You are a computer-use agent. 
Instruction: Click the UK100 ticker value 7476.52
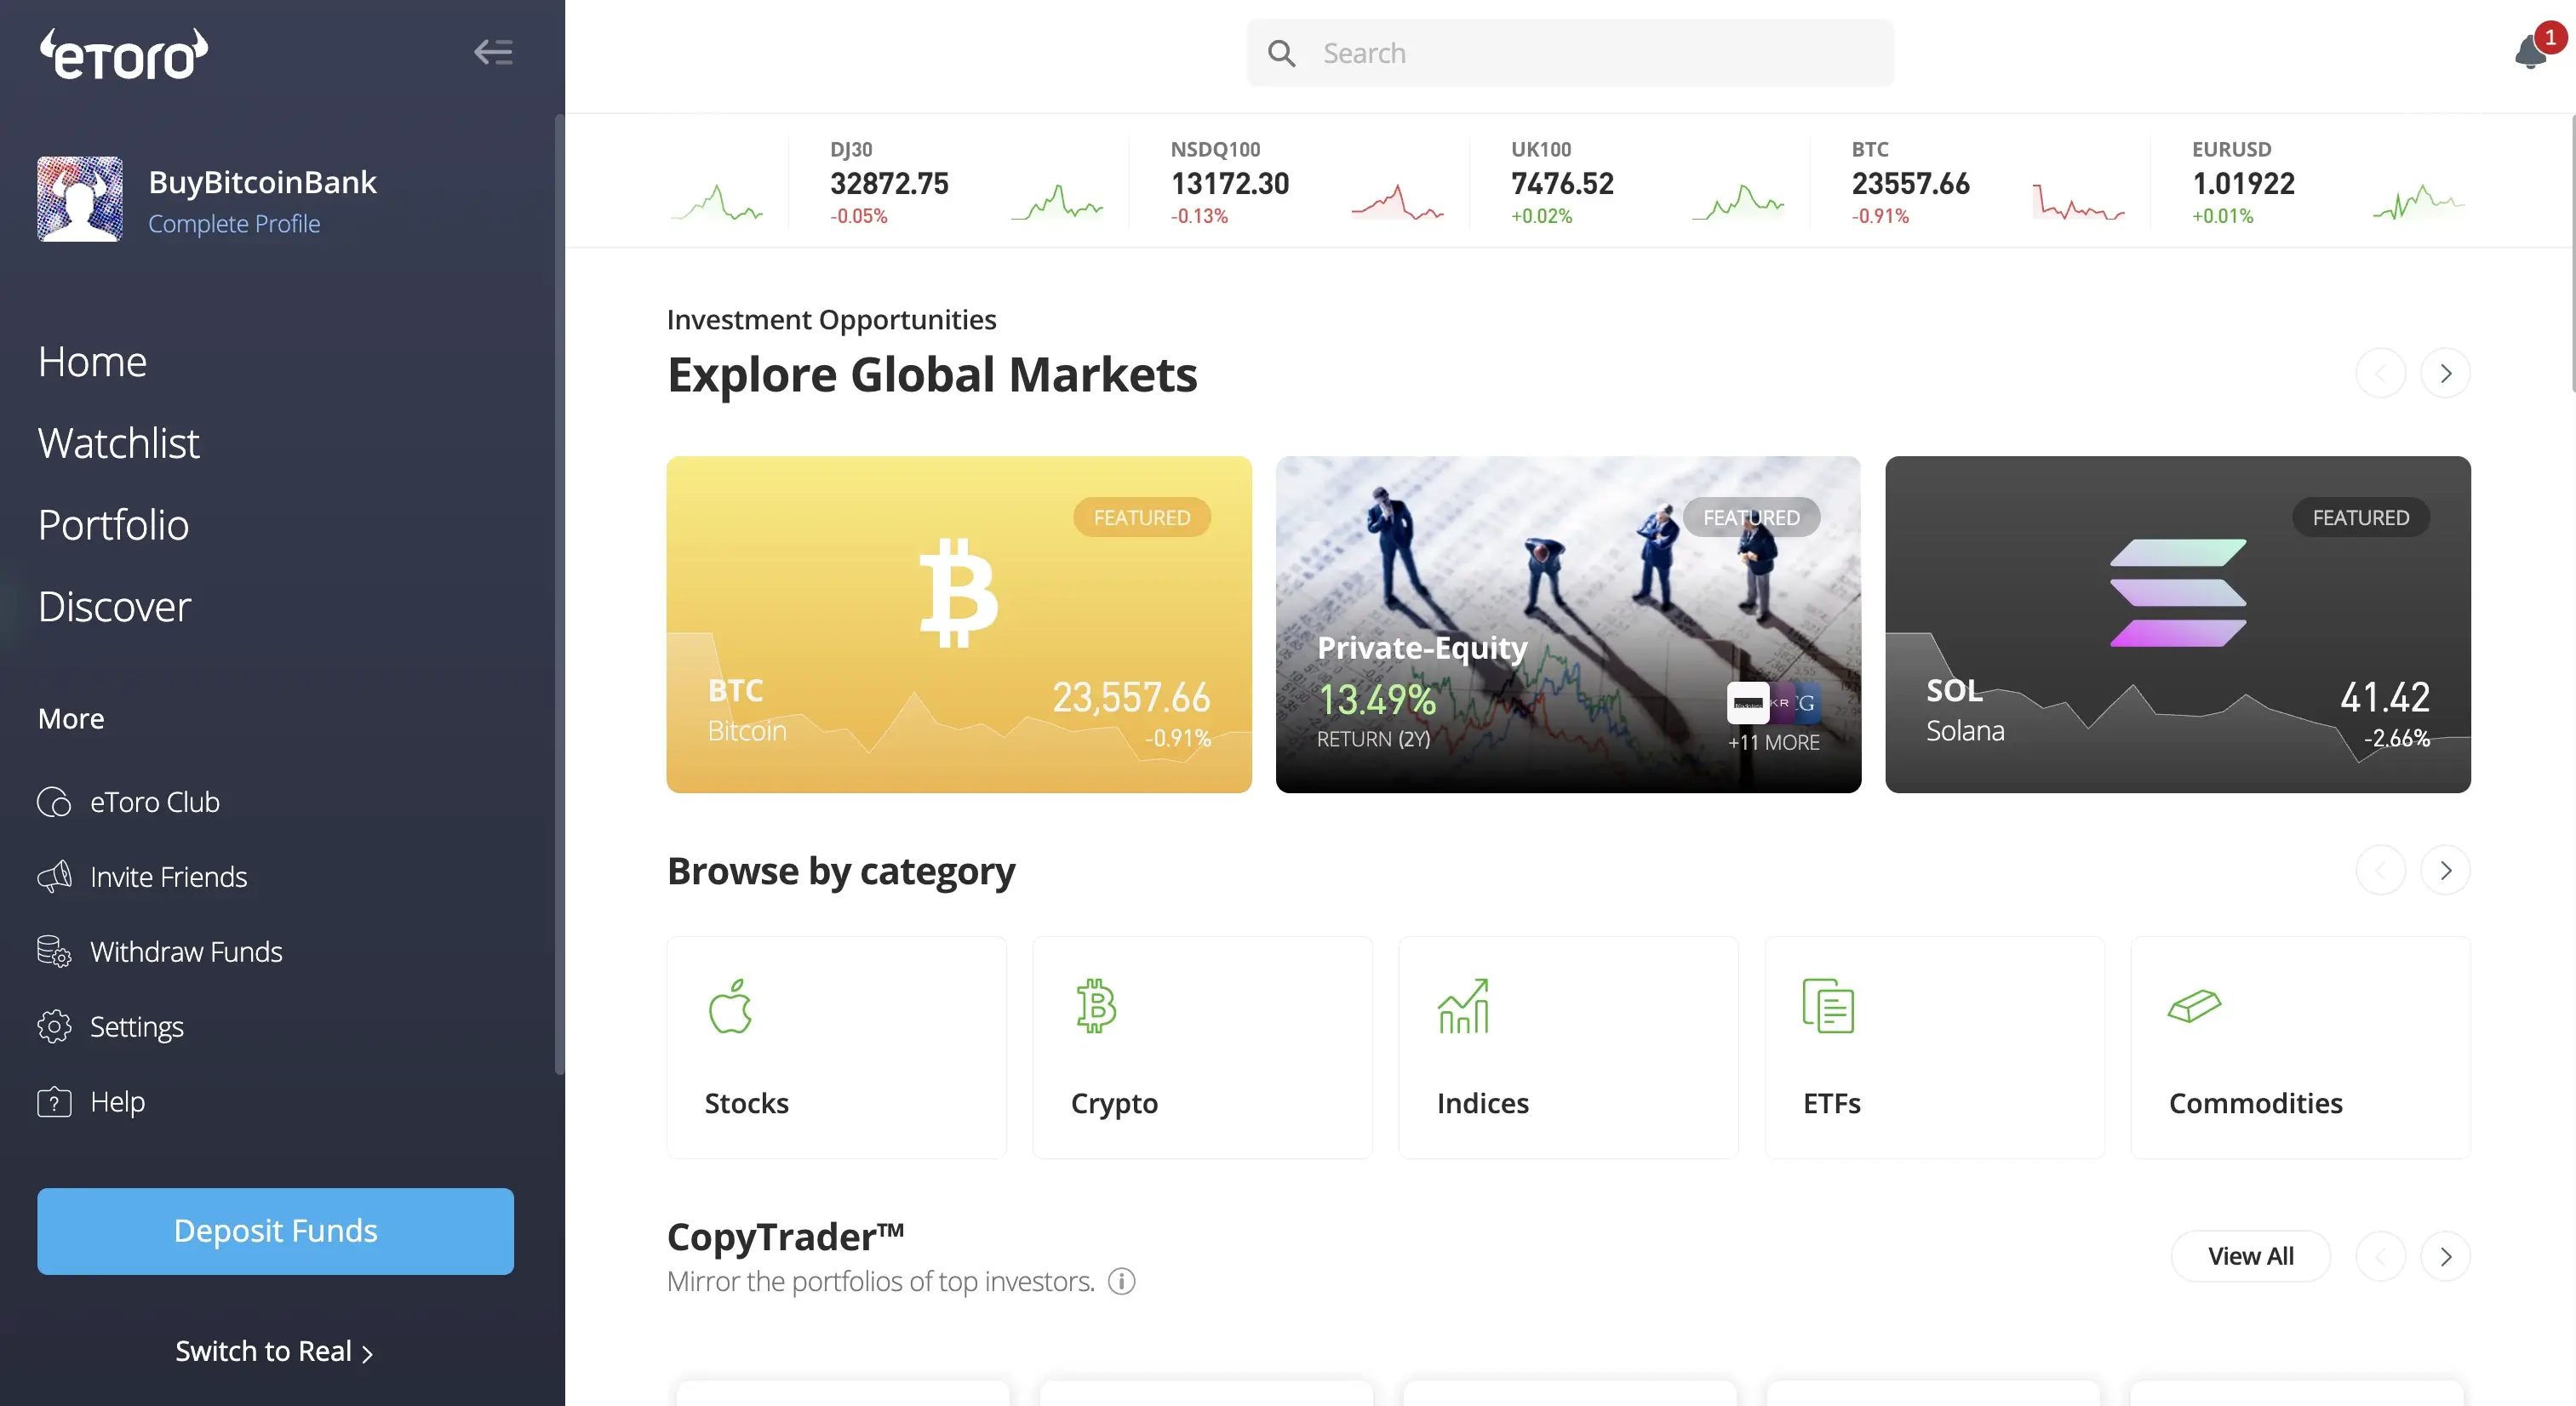(1562, 184)
